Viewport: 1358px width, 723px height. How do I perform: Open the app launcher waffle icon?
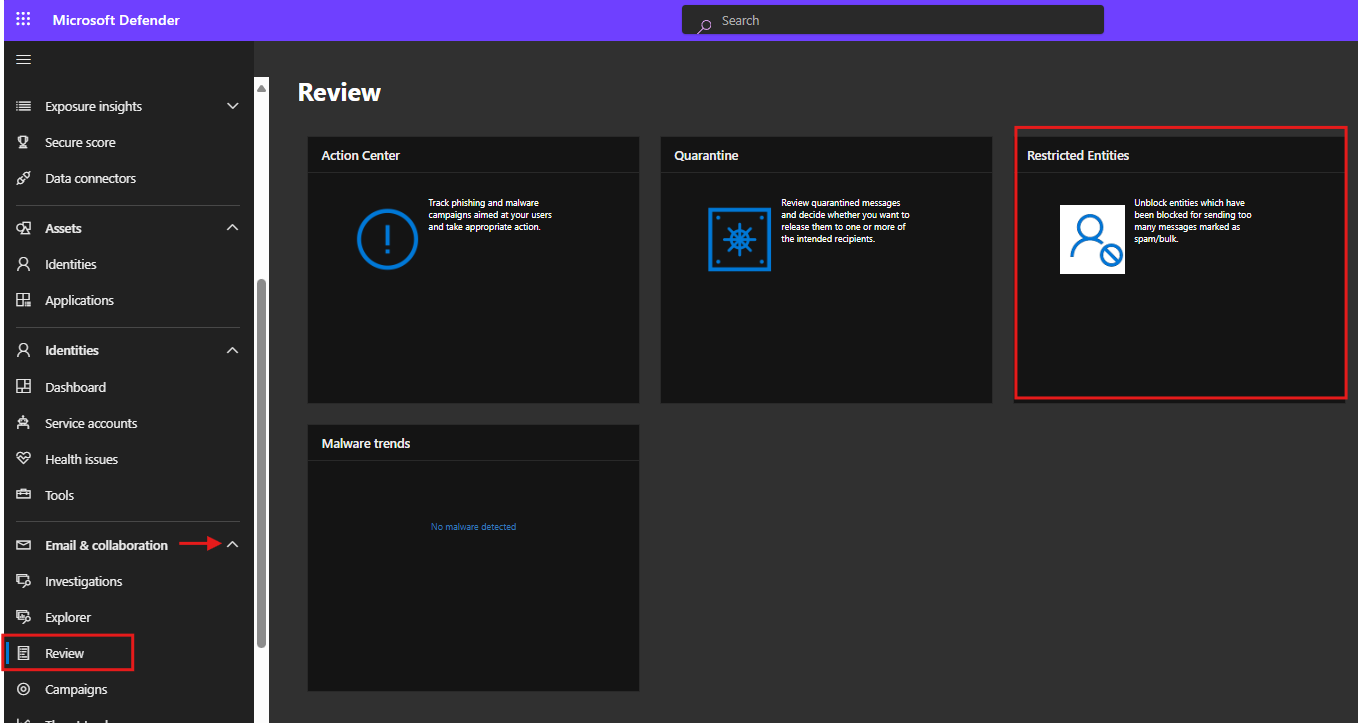coord(23,20)
